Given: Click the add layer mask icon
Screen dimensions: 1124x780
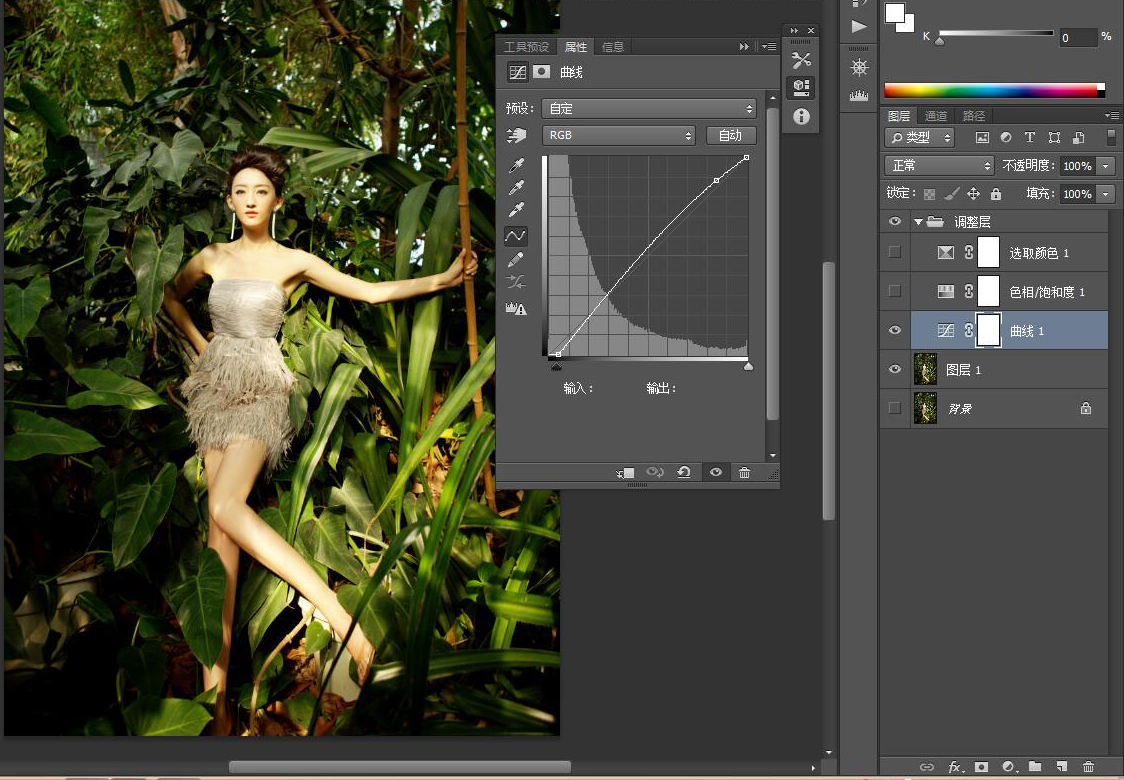Looking at the screenshot, I should click(x=981, y=767).
